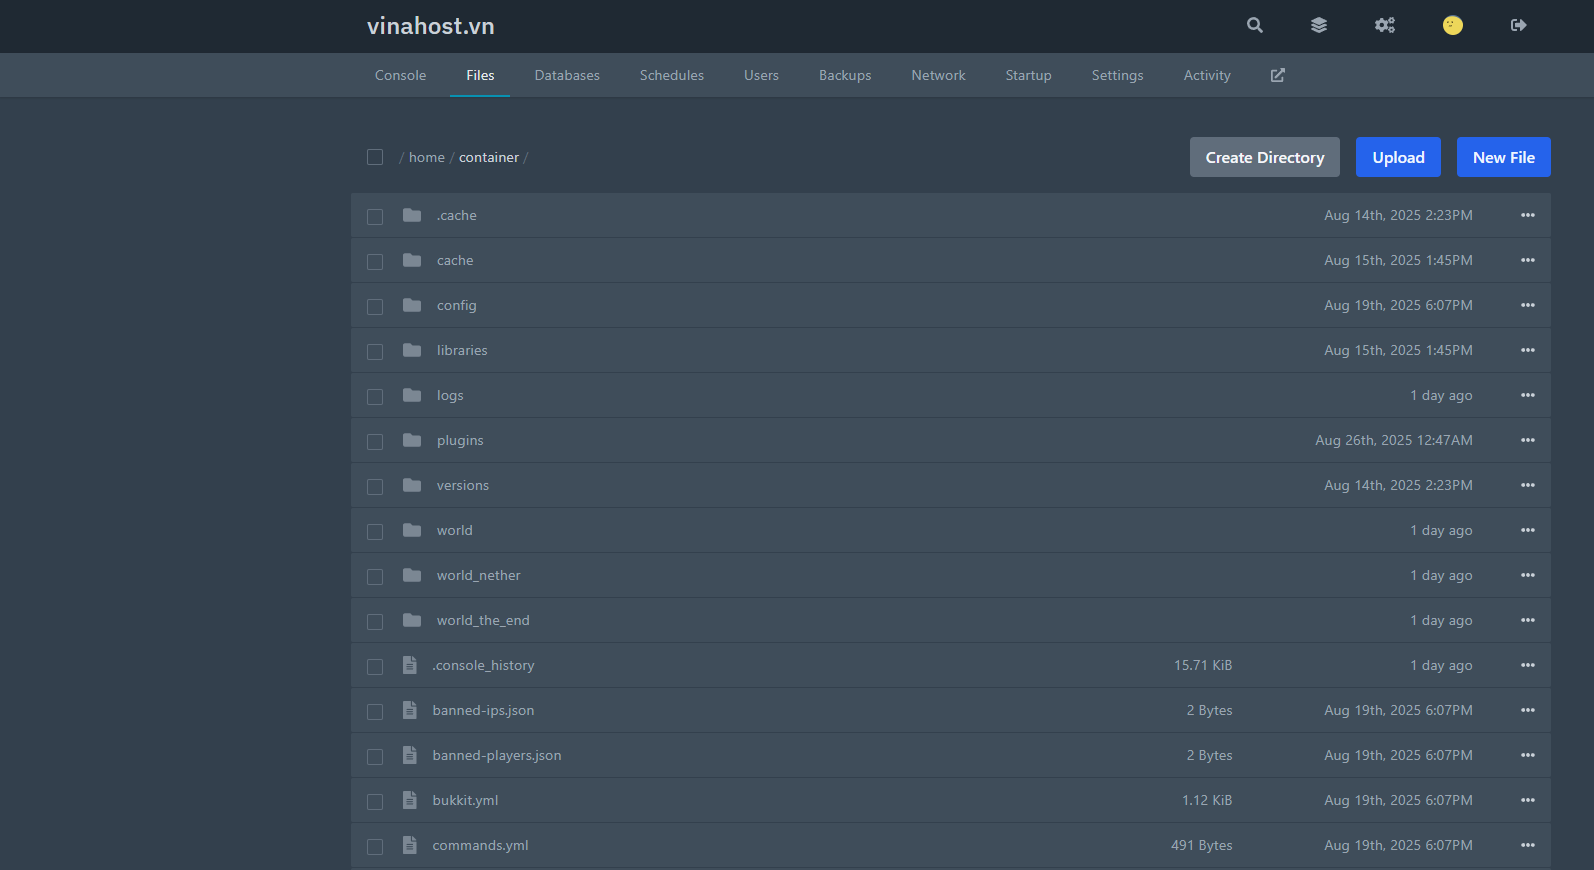Viewport: 1594px width, 870px height.
Task: Open options menu for logs folder
Action: click(x=1527, y=395)
